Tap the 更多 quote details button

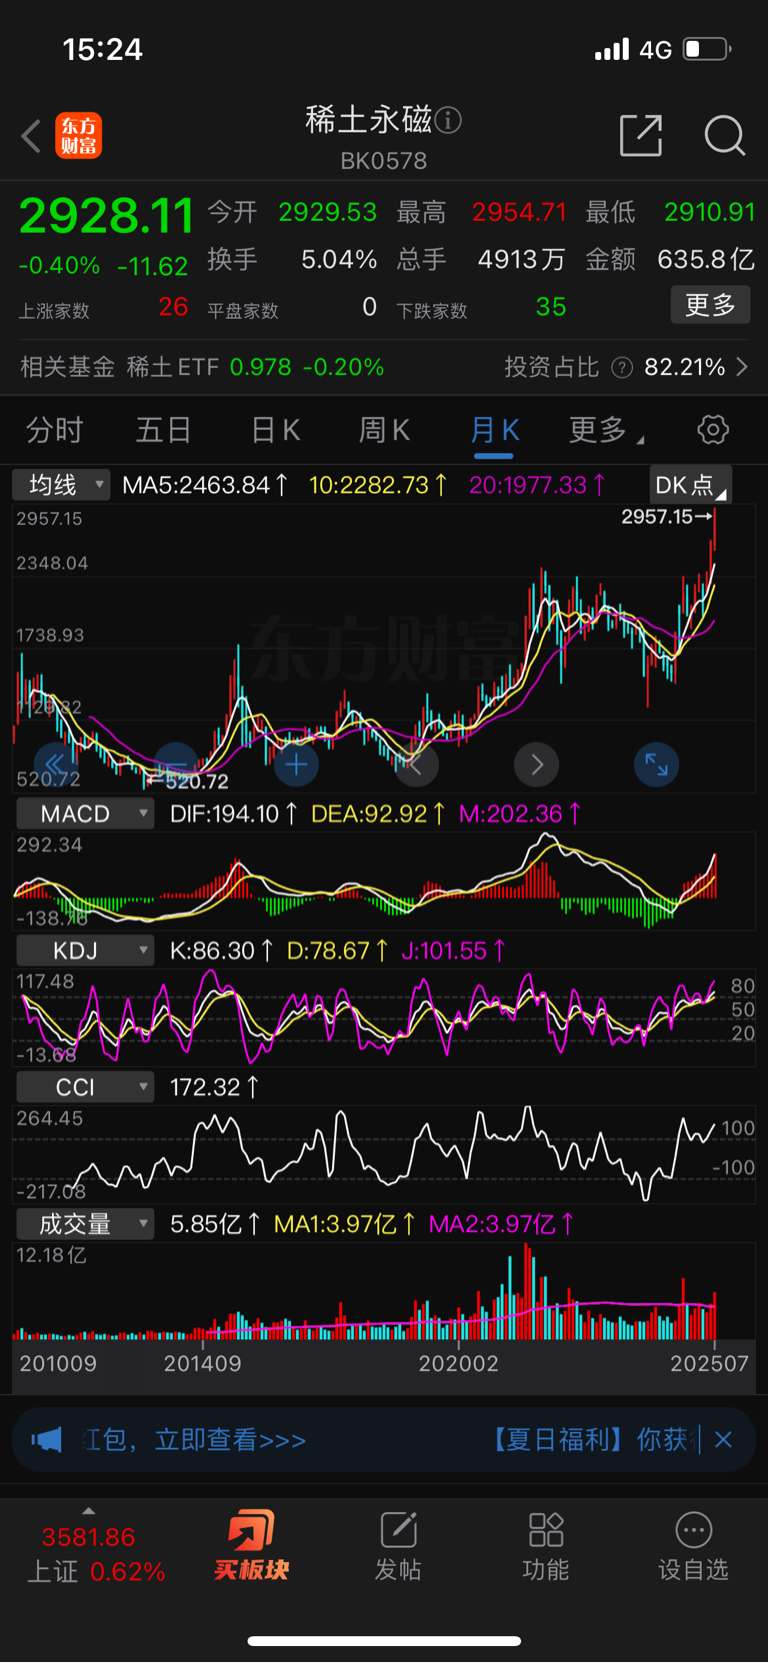click(710, 305)
